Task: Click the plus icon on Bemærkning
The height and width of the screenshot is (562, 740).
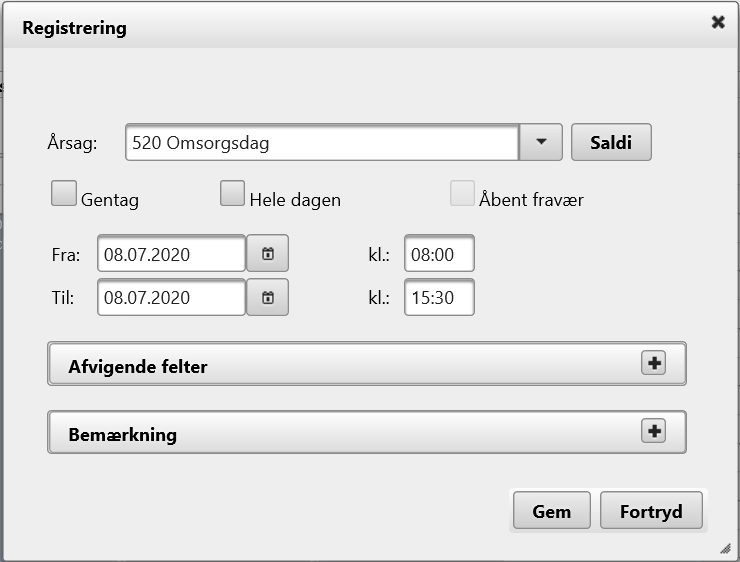Action: tap(653, 431)
